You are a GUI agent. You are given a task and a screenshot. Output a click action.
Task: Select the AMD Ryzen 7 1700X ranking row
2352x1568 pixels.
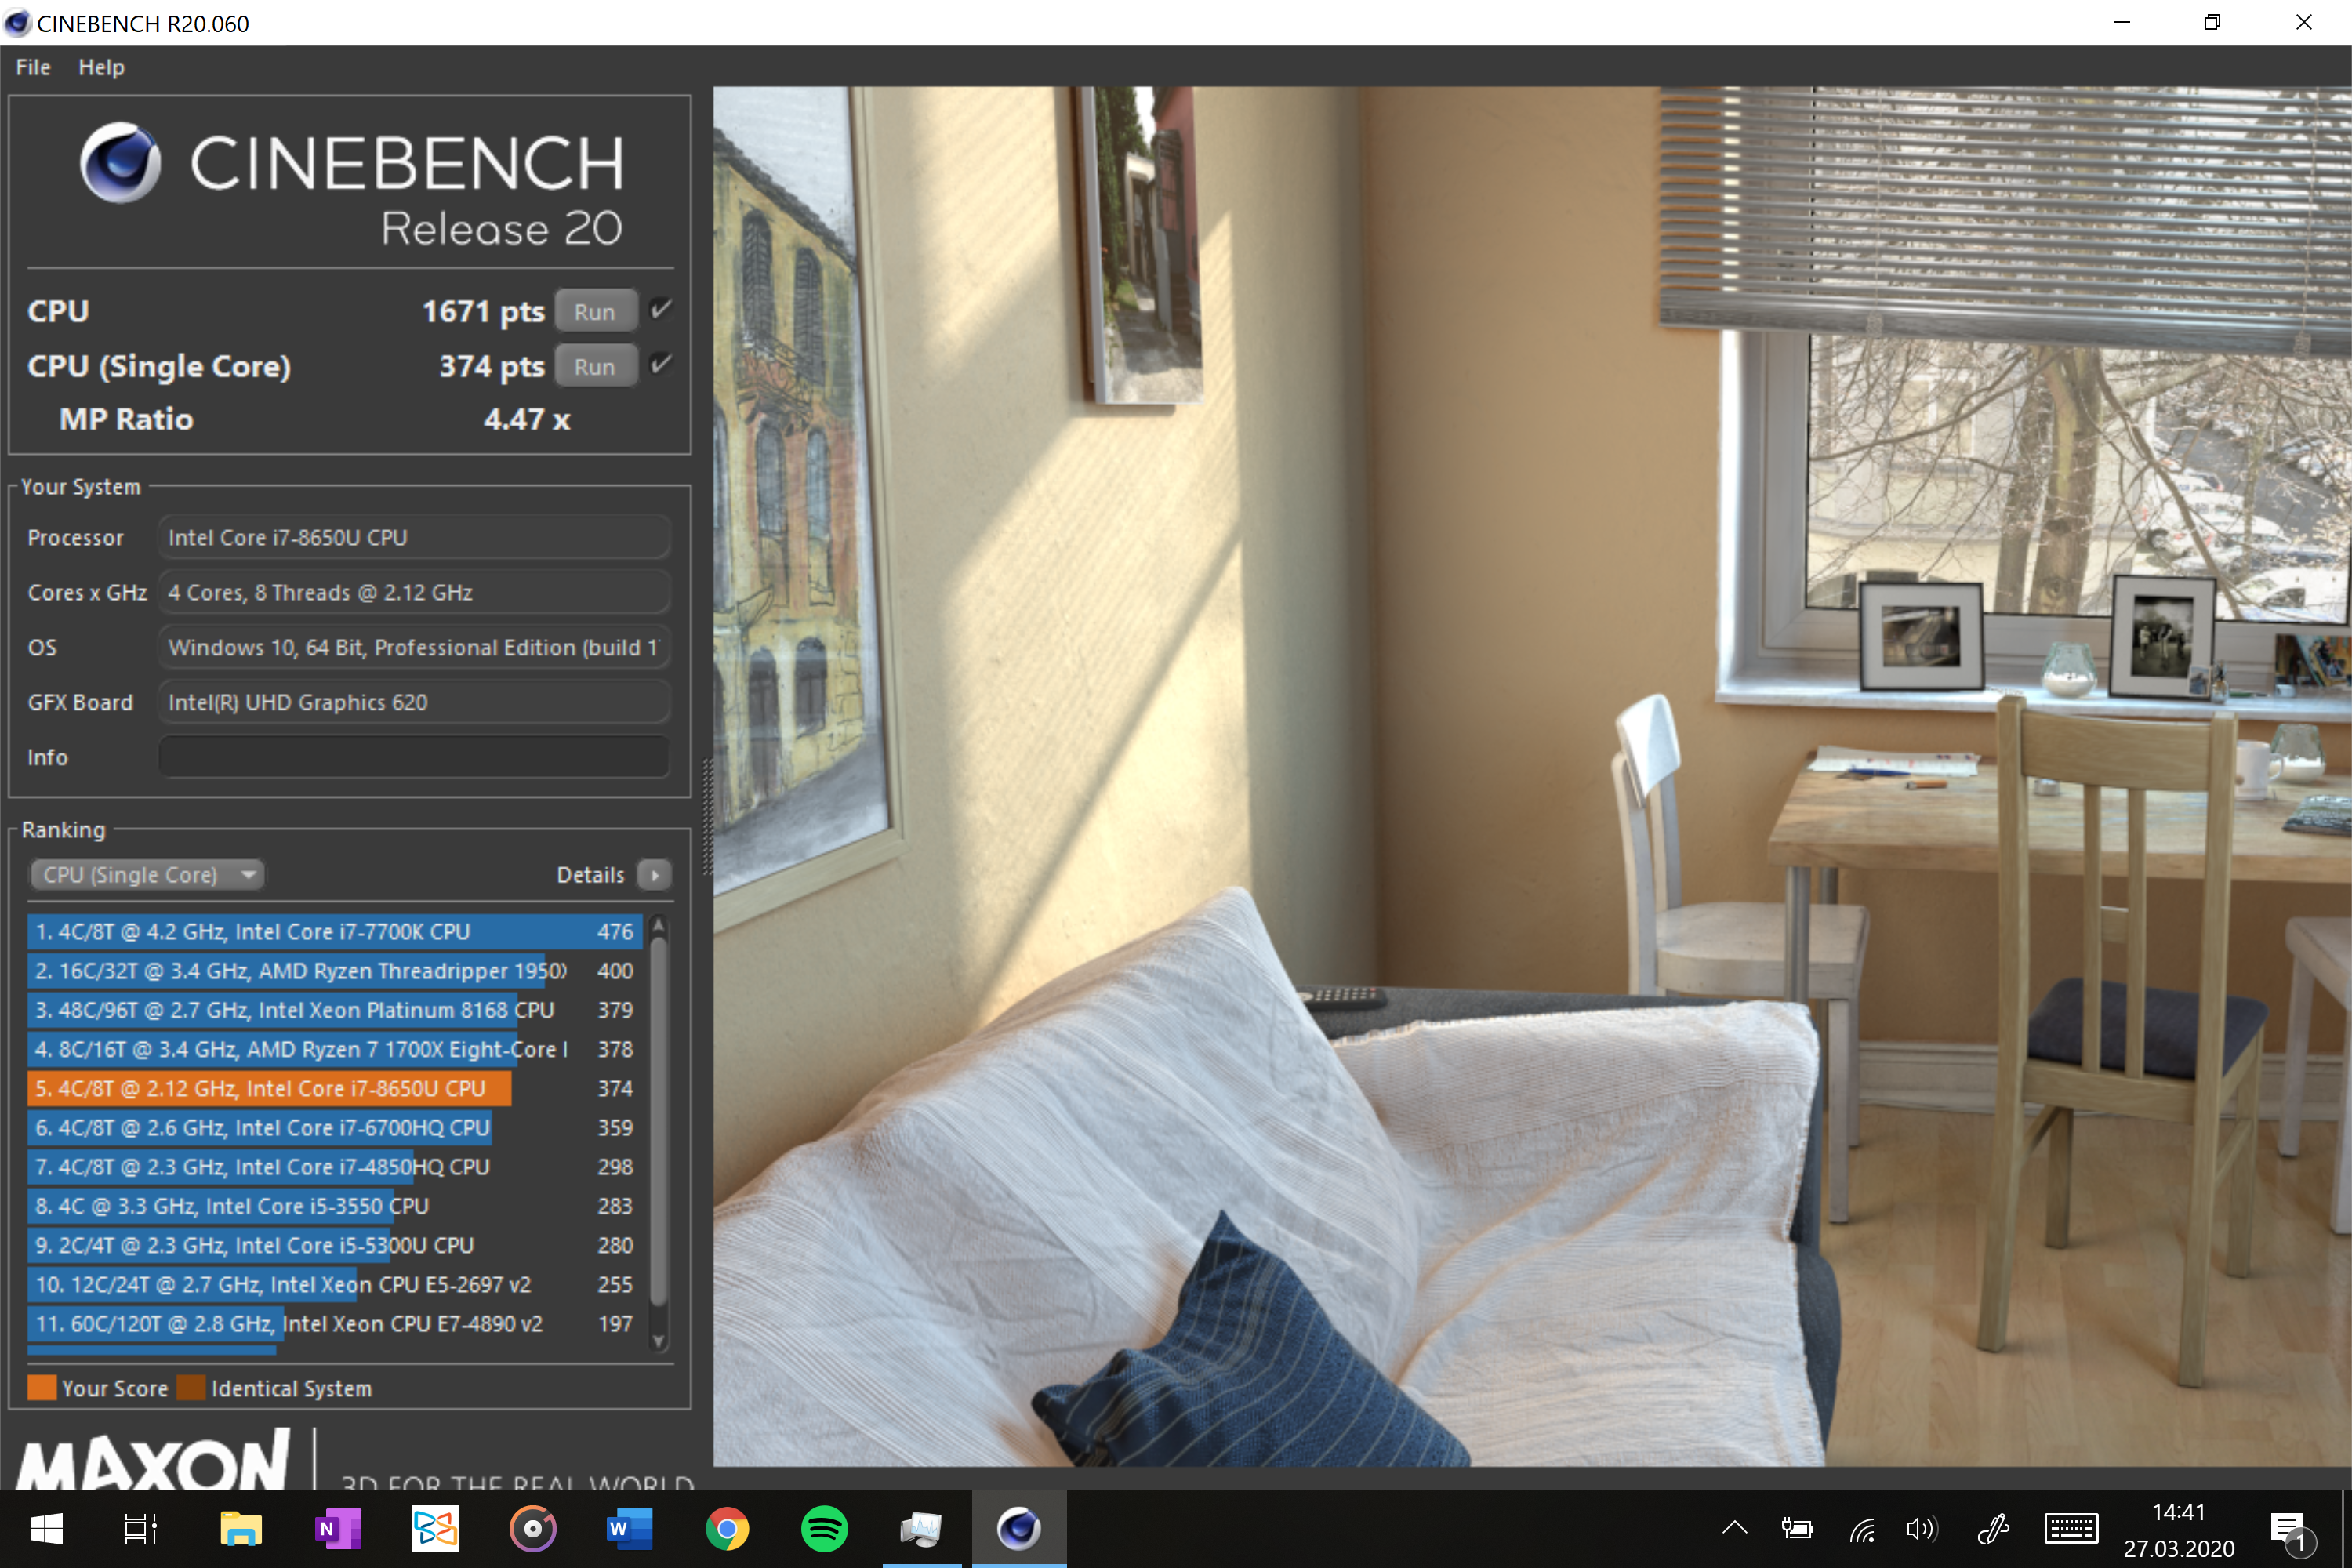point(335,1049)
